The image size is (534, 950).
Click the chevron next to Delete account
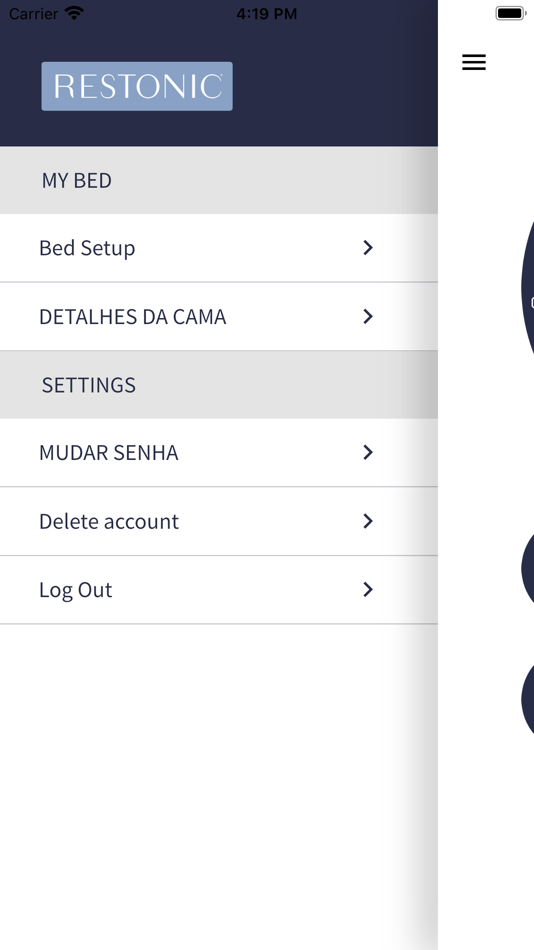[x=367, y=521]
